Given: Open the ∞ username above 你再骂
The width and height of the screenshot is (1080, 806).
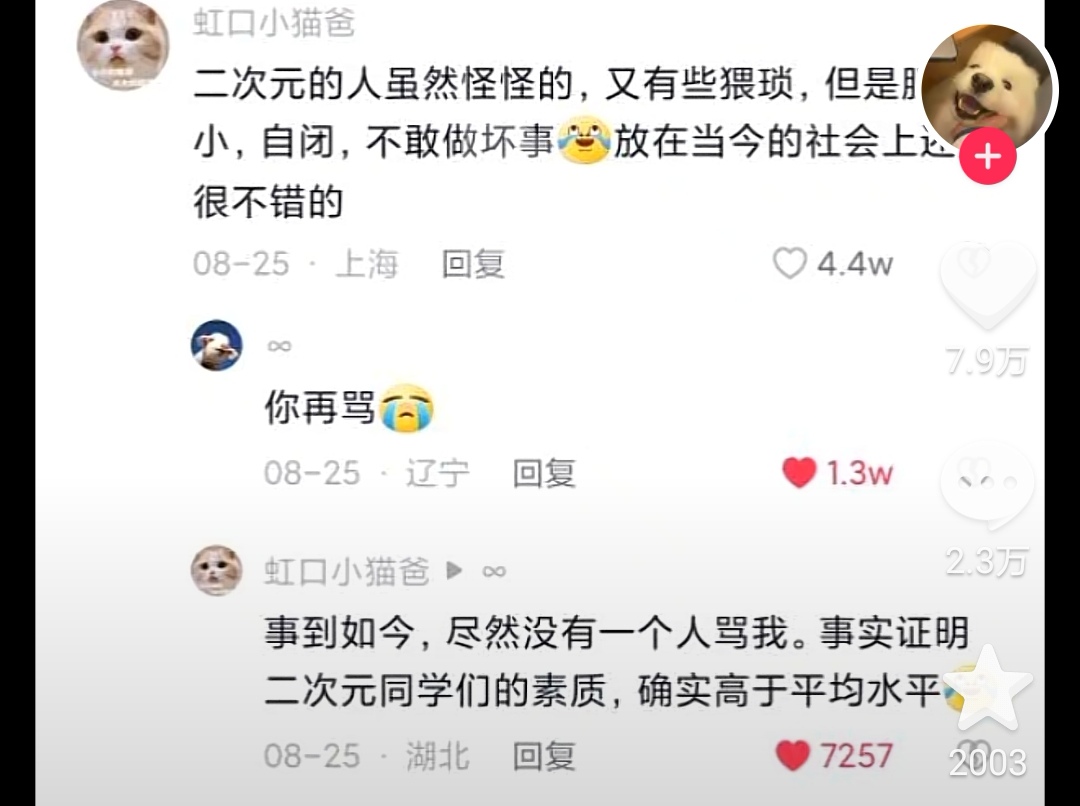Looking at the screenshot, I should (x=279, y=345).
